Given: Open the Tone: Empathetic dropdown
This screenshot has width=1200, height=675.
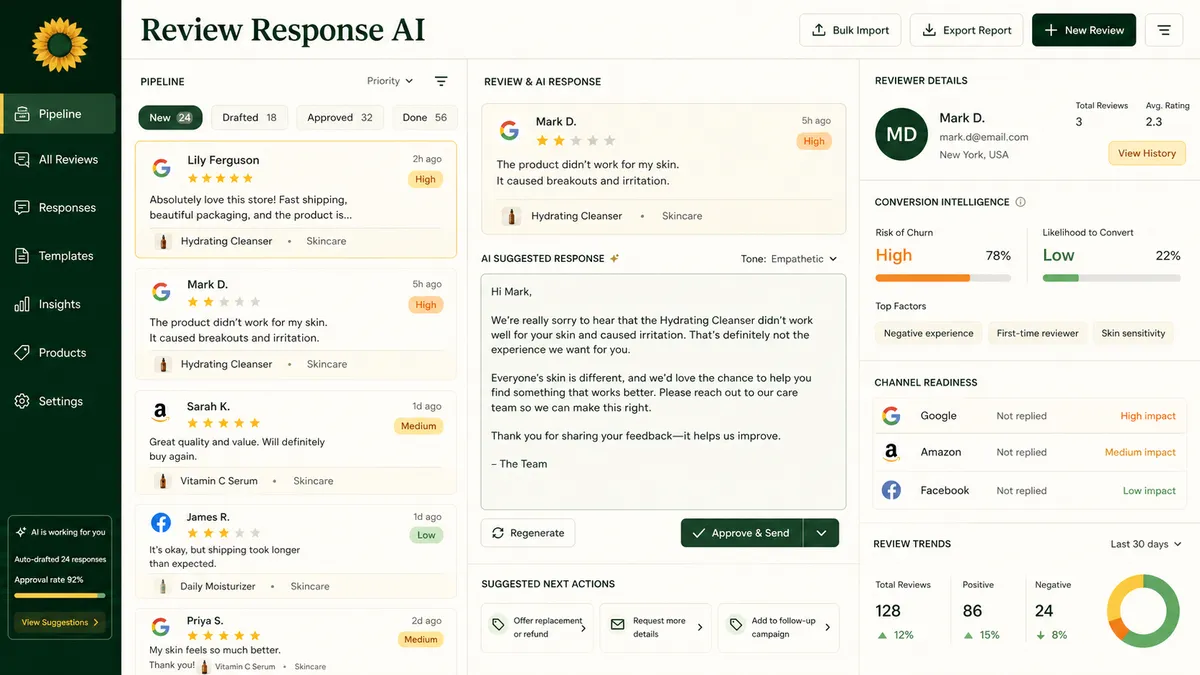Looking at the screenshot, I should pos(789,259).
